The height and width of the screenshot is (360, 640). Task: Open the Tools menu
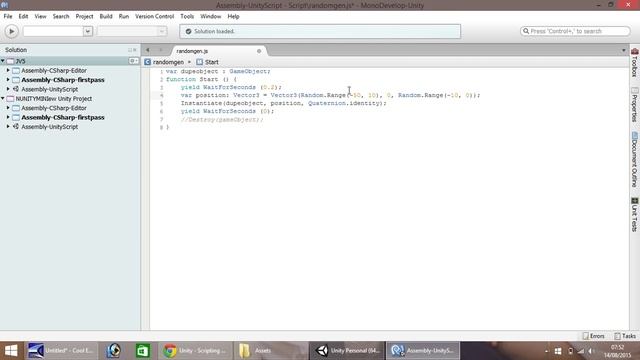(187, 16)
